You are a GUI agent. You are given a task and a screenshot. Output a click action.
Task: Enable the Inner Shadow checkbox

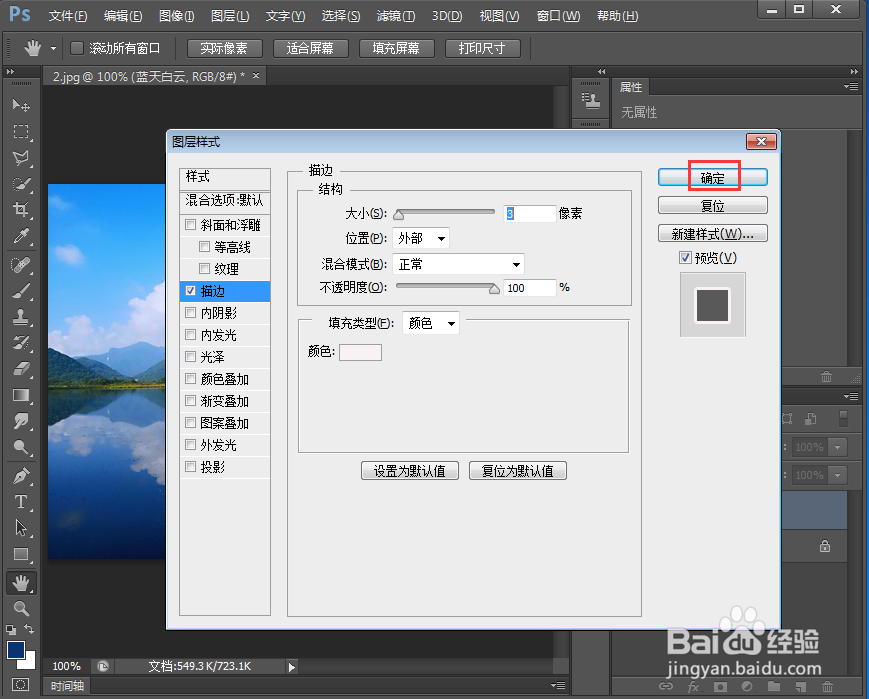click(191, 313)
